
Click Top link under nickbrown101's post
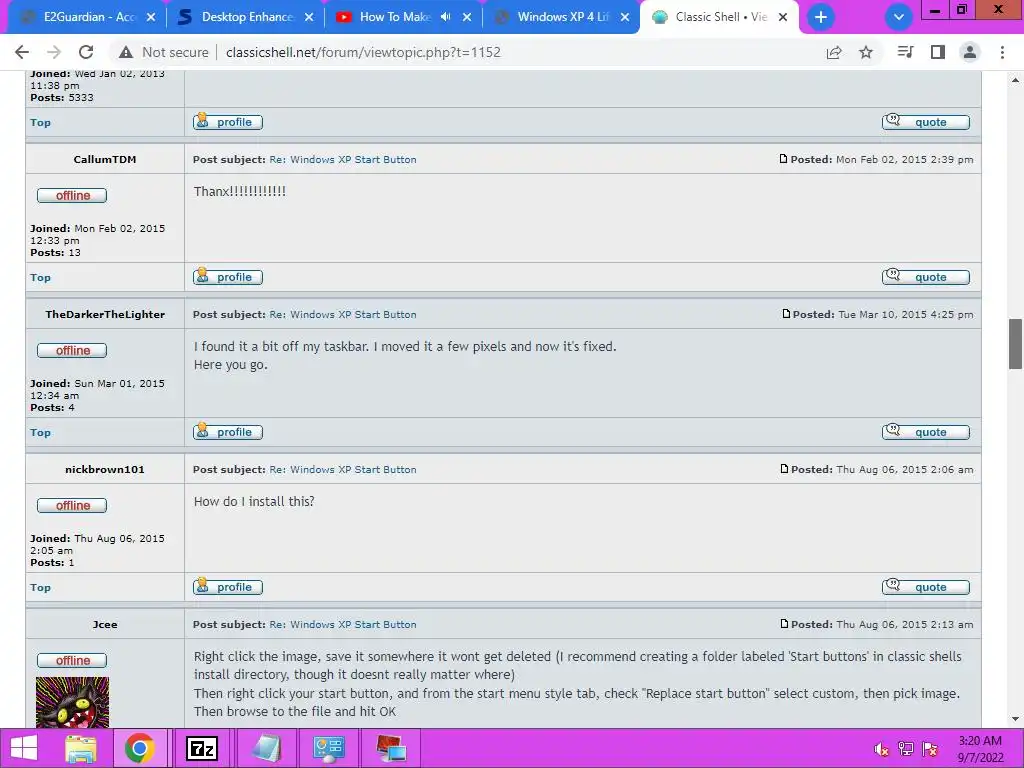coord(40,587)
